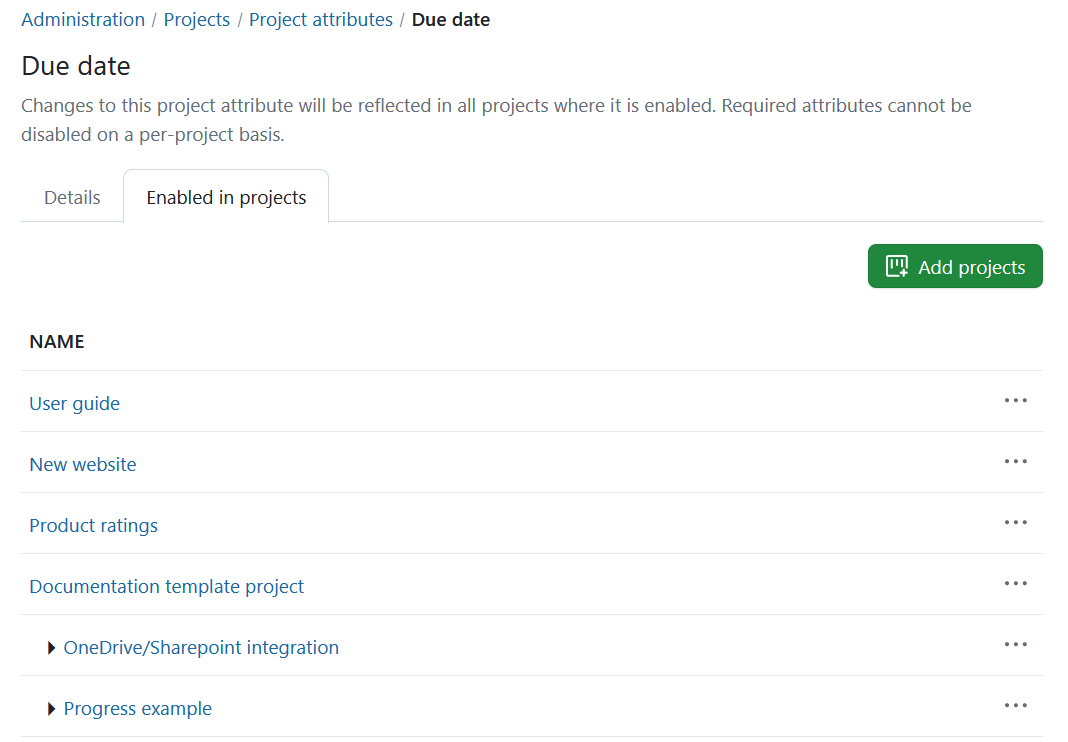Open actions menu for the New website row

pos(1015,462)
